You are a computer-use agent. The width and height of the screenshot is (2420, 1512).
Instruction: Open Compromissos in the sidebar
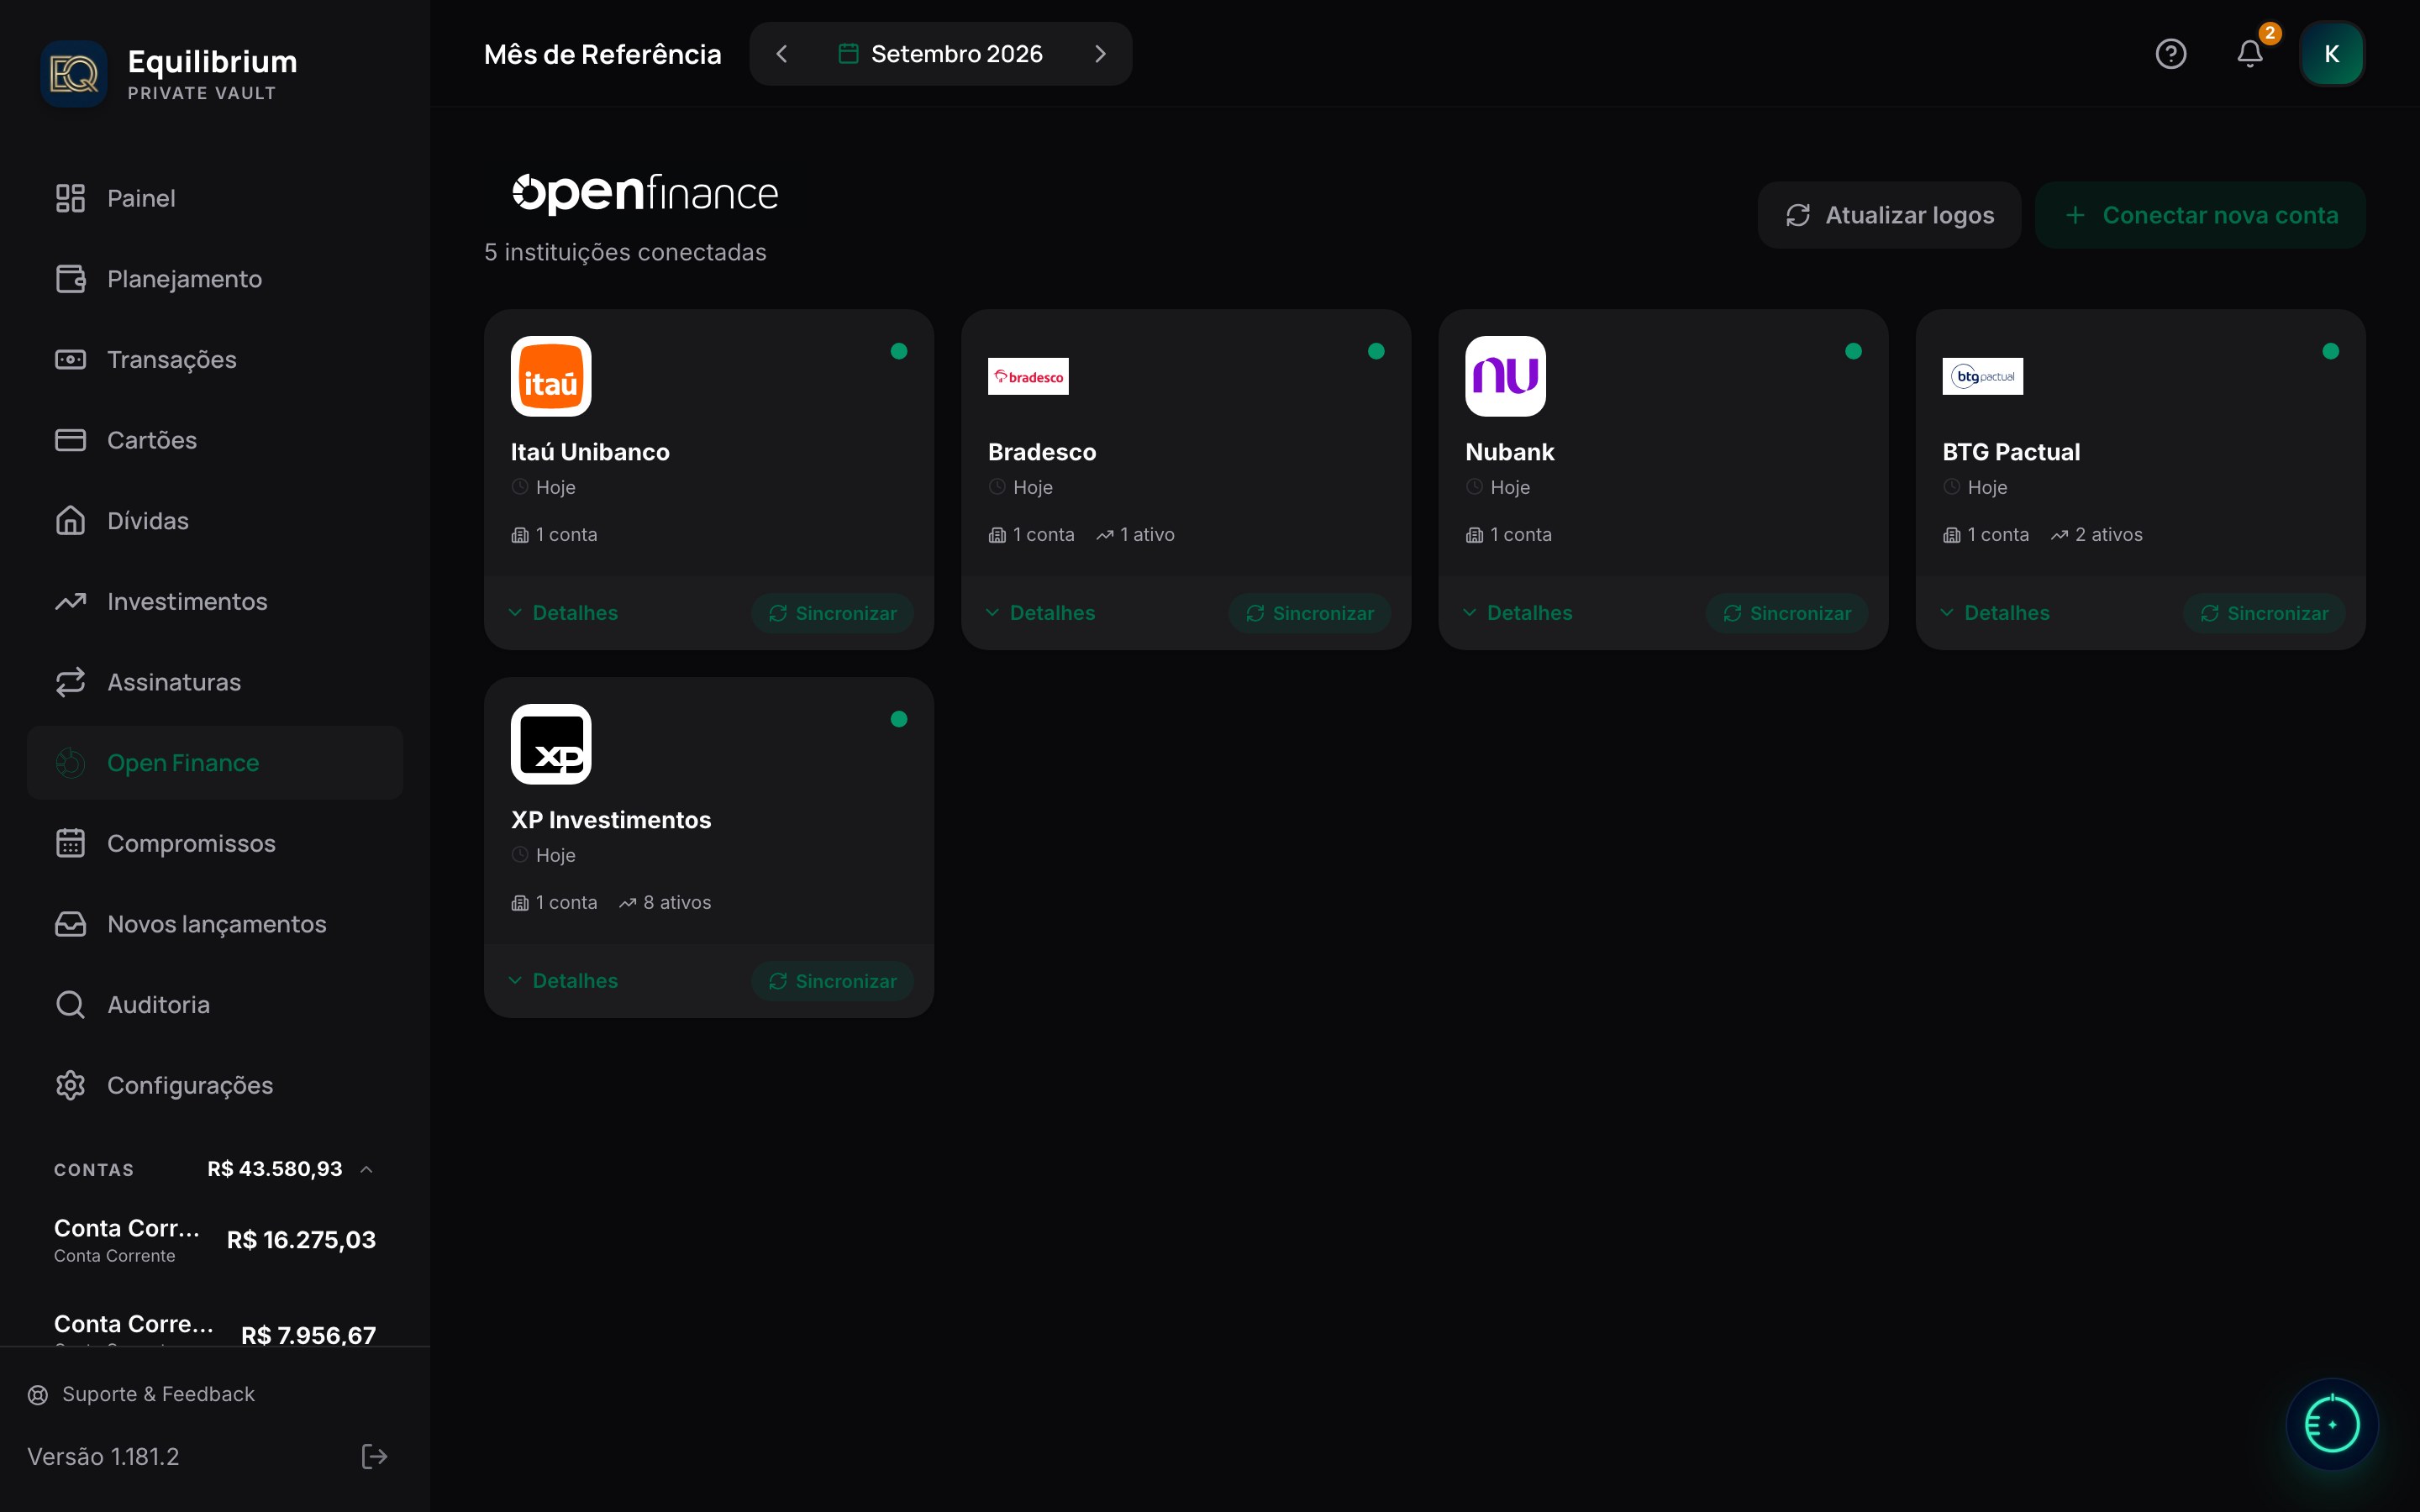coord(215,843)
